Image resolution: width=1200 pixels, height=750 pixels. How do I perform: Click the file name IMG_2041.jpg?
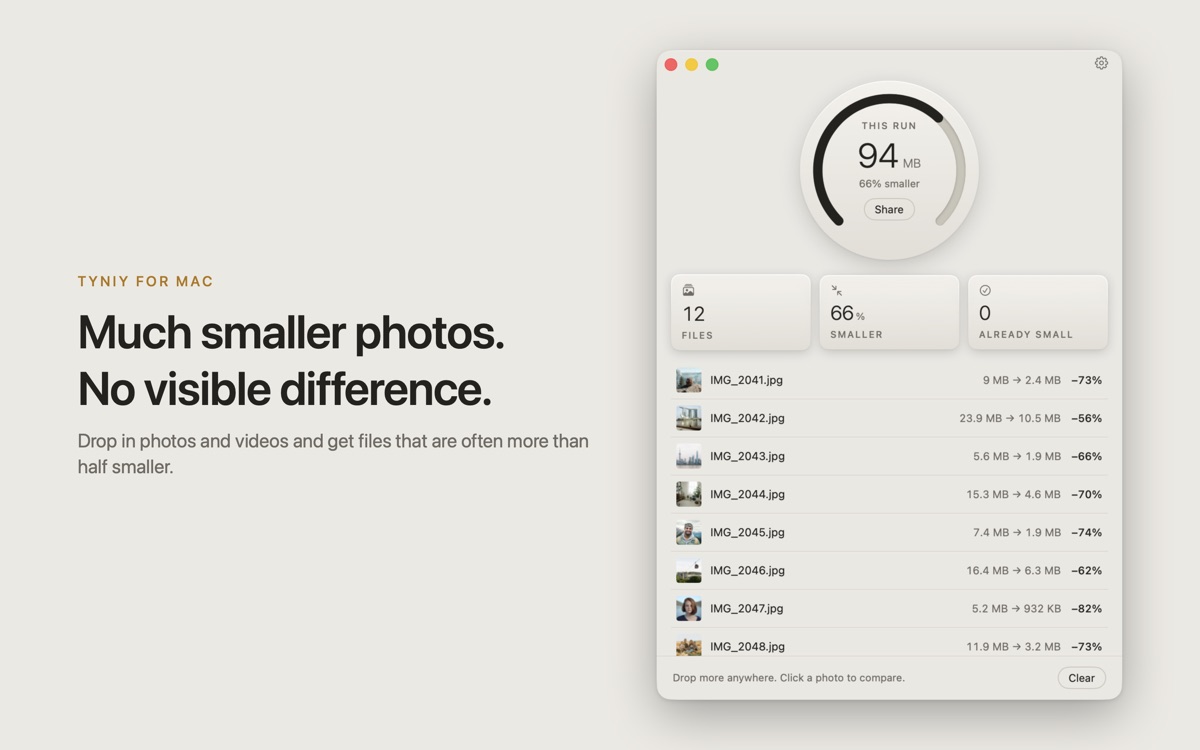(747, 380)
